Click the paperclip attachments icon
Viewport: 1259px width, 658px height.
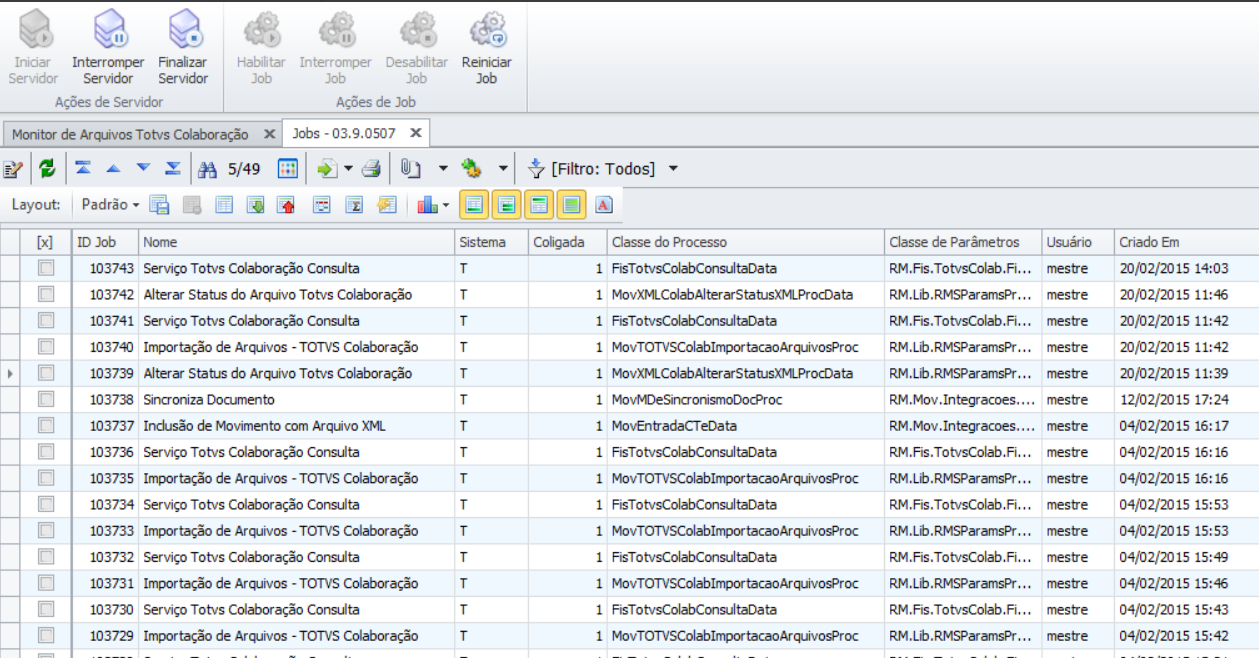tap(409, 169)
